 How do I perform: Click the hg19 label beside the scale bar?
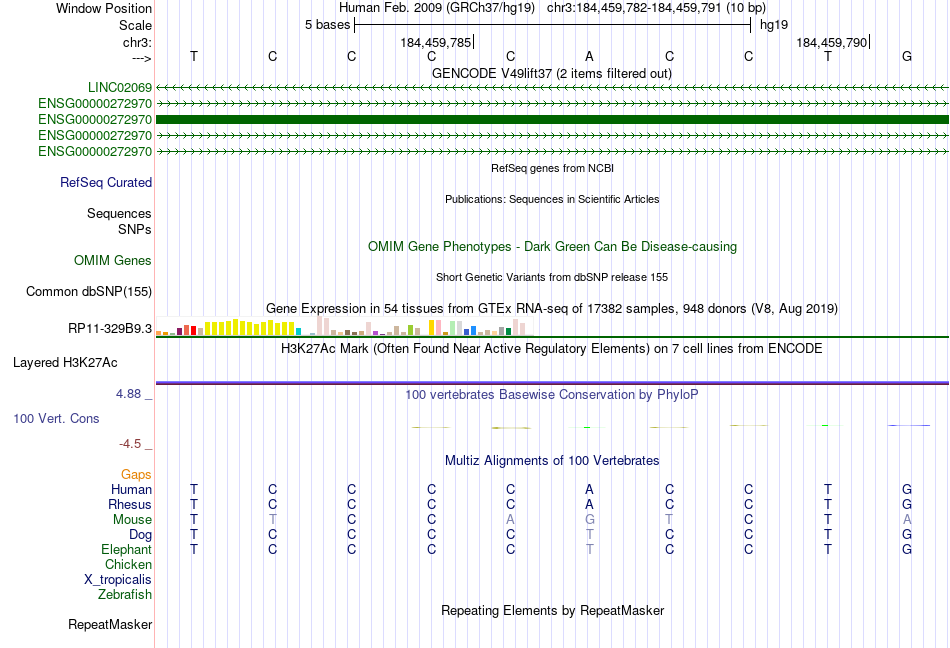[774, 25]
